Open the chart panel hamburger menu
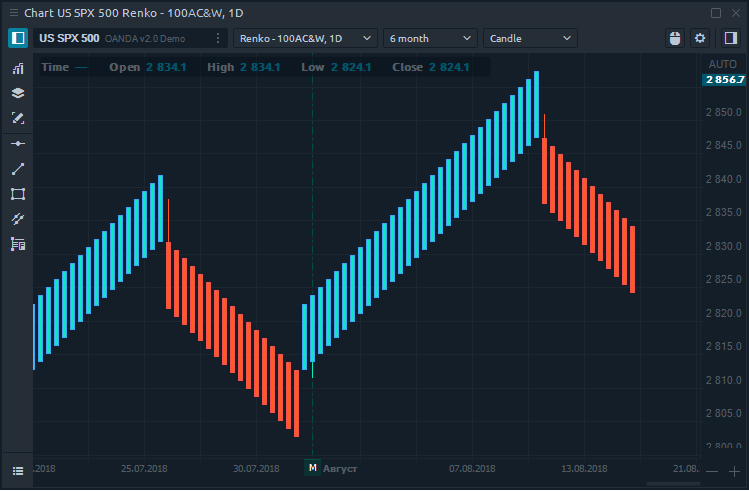The height and width of the screenshot is (491, 749). pyautogui.click(x=17, y=470)
